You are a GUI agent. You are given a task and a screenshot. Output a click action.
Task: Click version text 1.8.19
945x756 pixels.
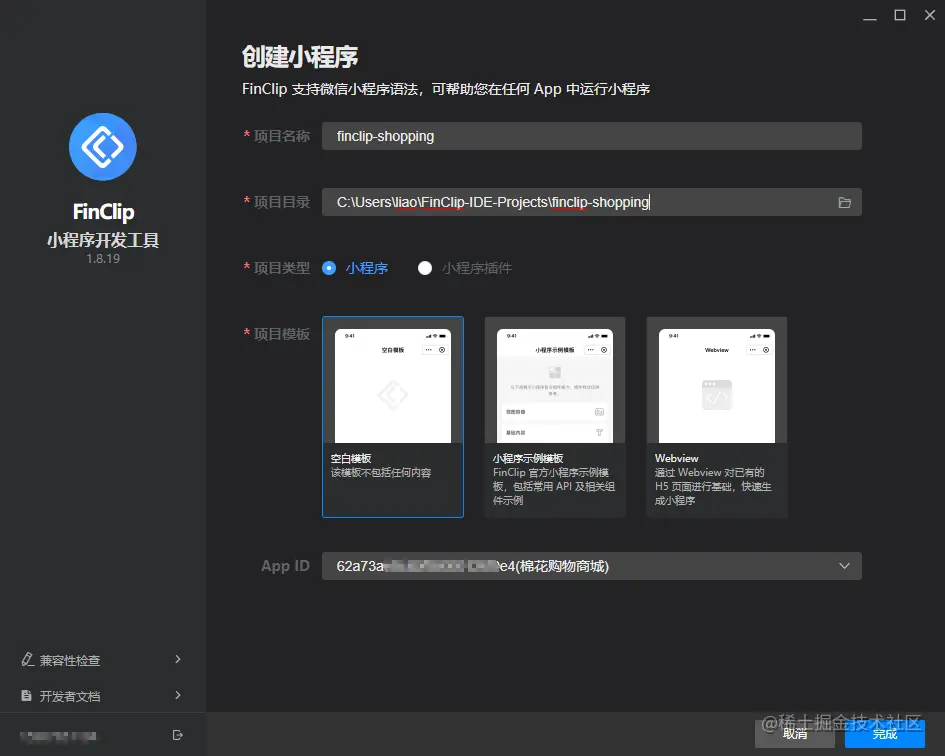[103, 259]
